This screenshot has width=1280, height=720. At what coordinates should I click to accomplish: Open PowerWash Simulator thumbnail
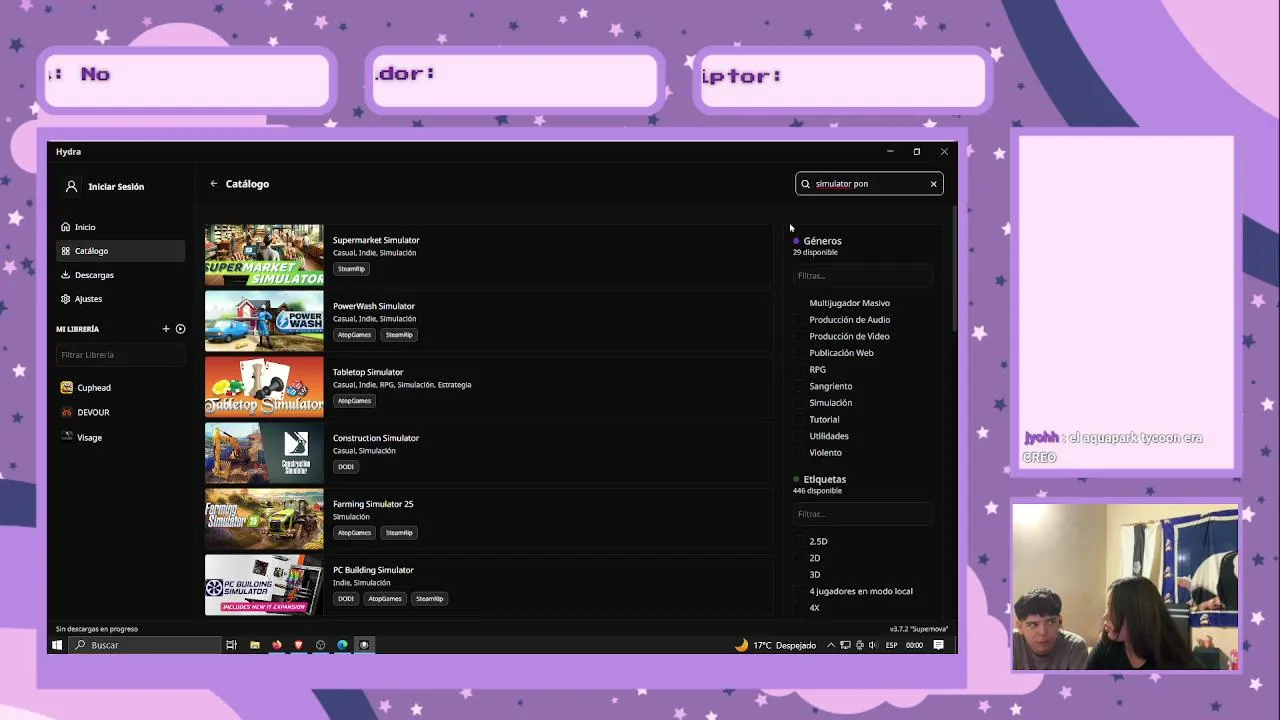[264, 321]
